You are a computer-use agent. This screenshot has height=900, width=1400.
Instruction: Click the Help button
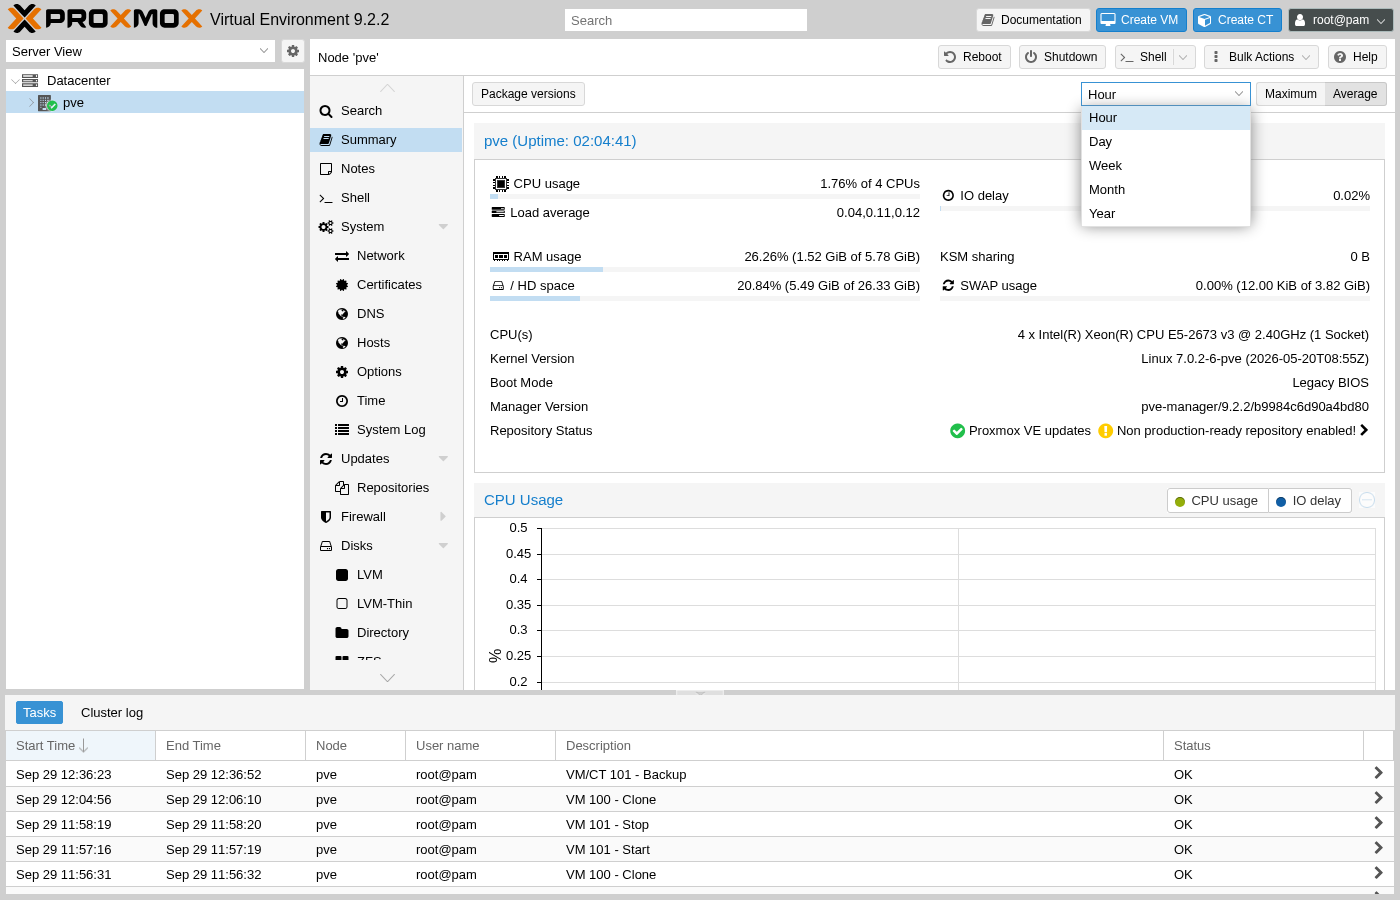tap(1357, 57)
